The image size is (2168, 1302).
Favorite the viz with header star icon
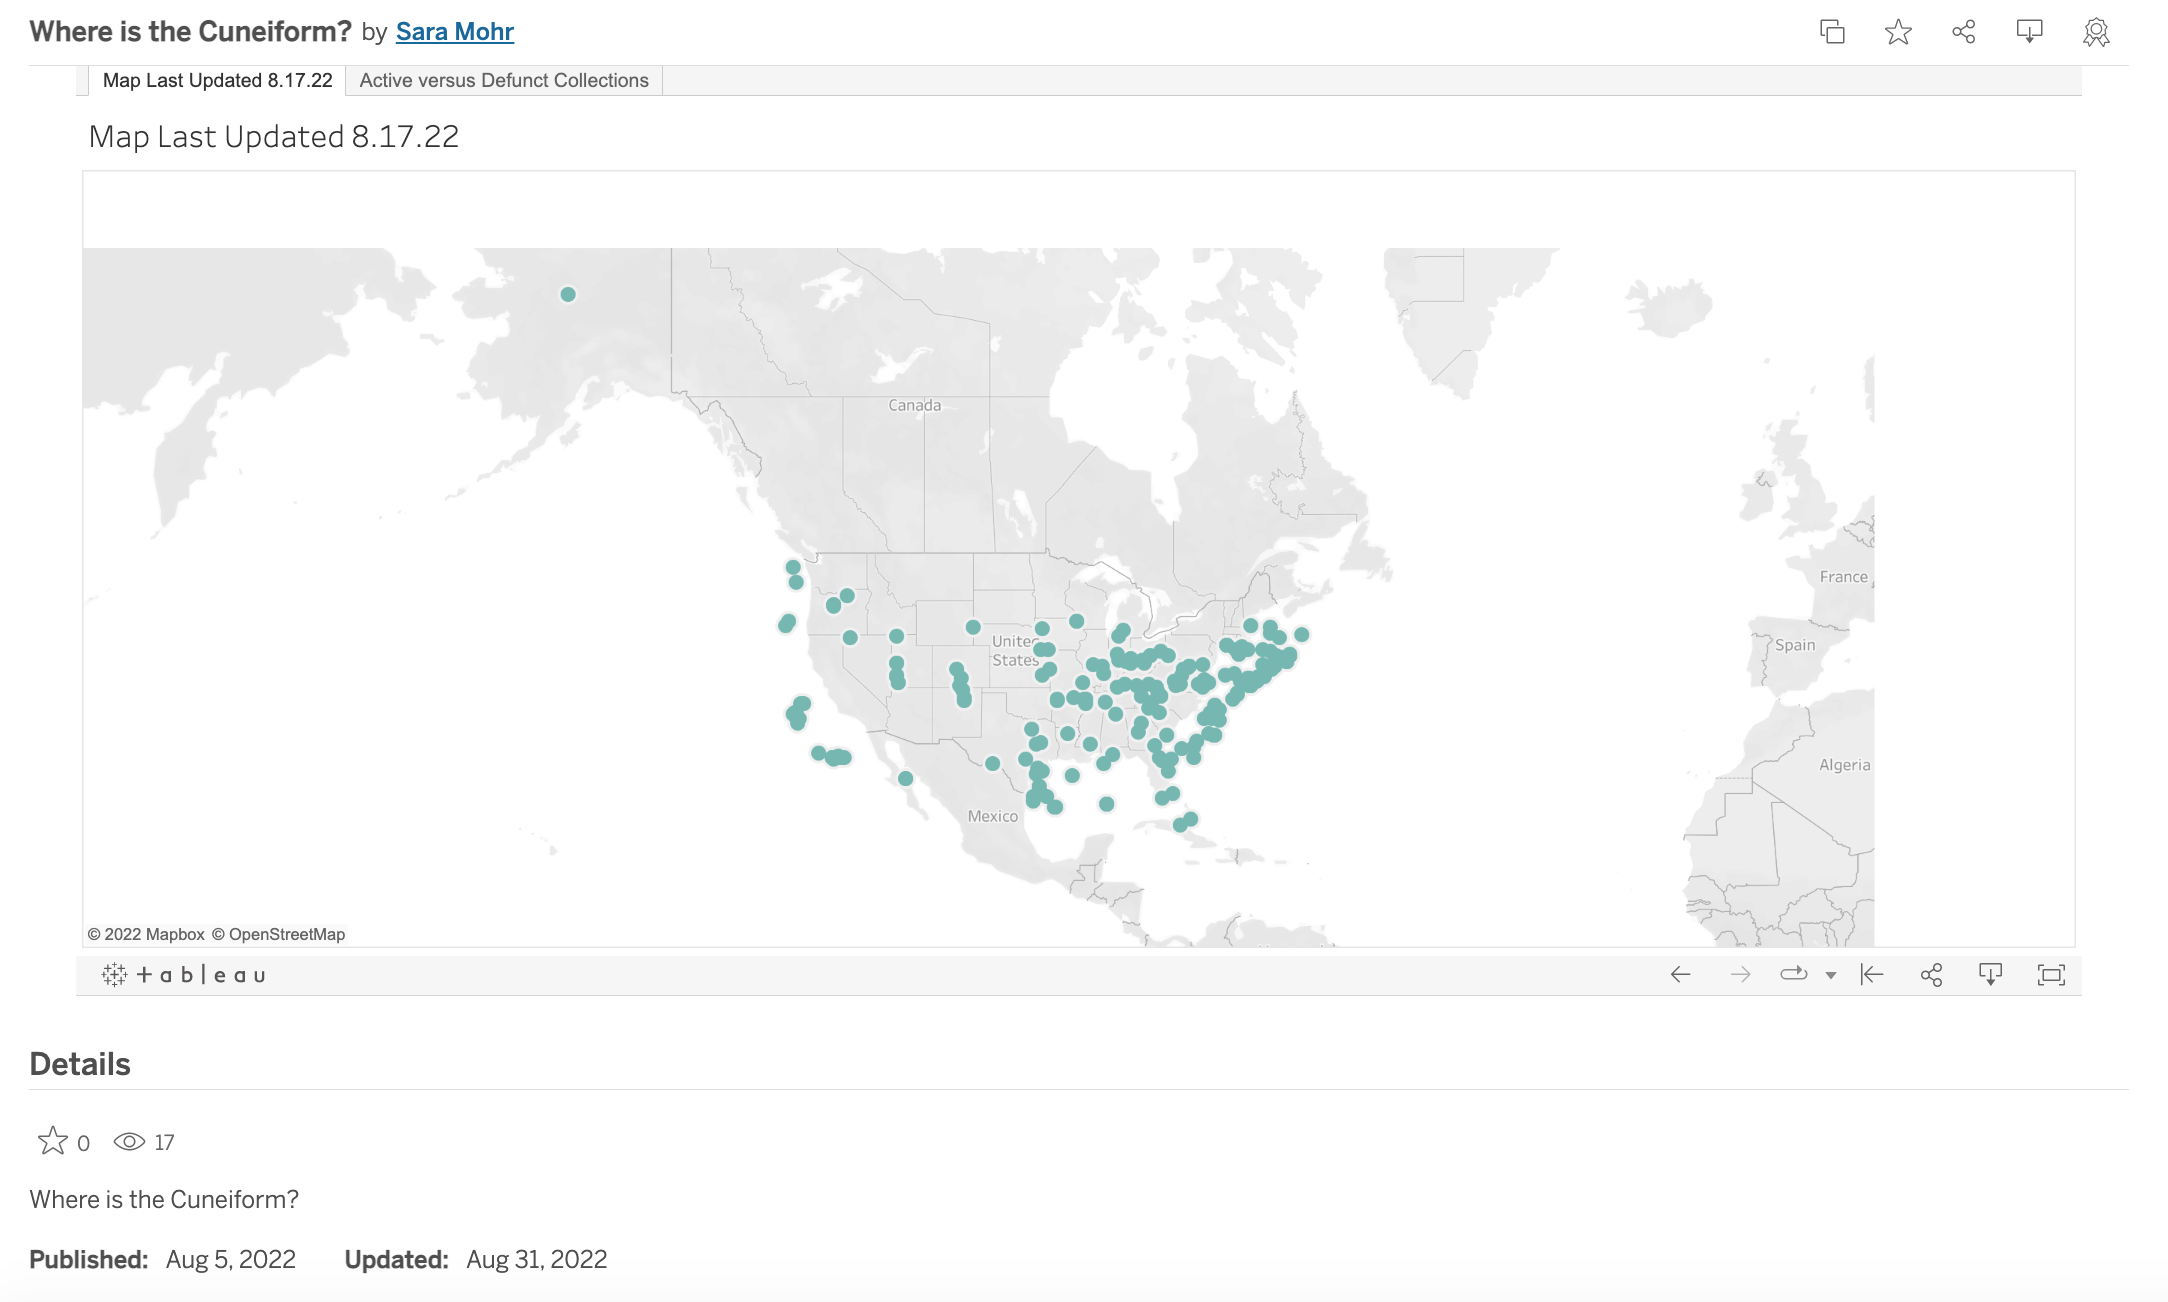pos(1898,32)
